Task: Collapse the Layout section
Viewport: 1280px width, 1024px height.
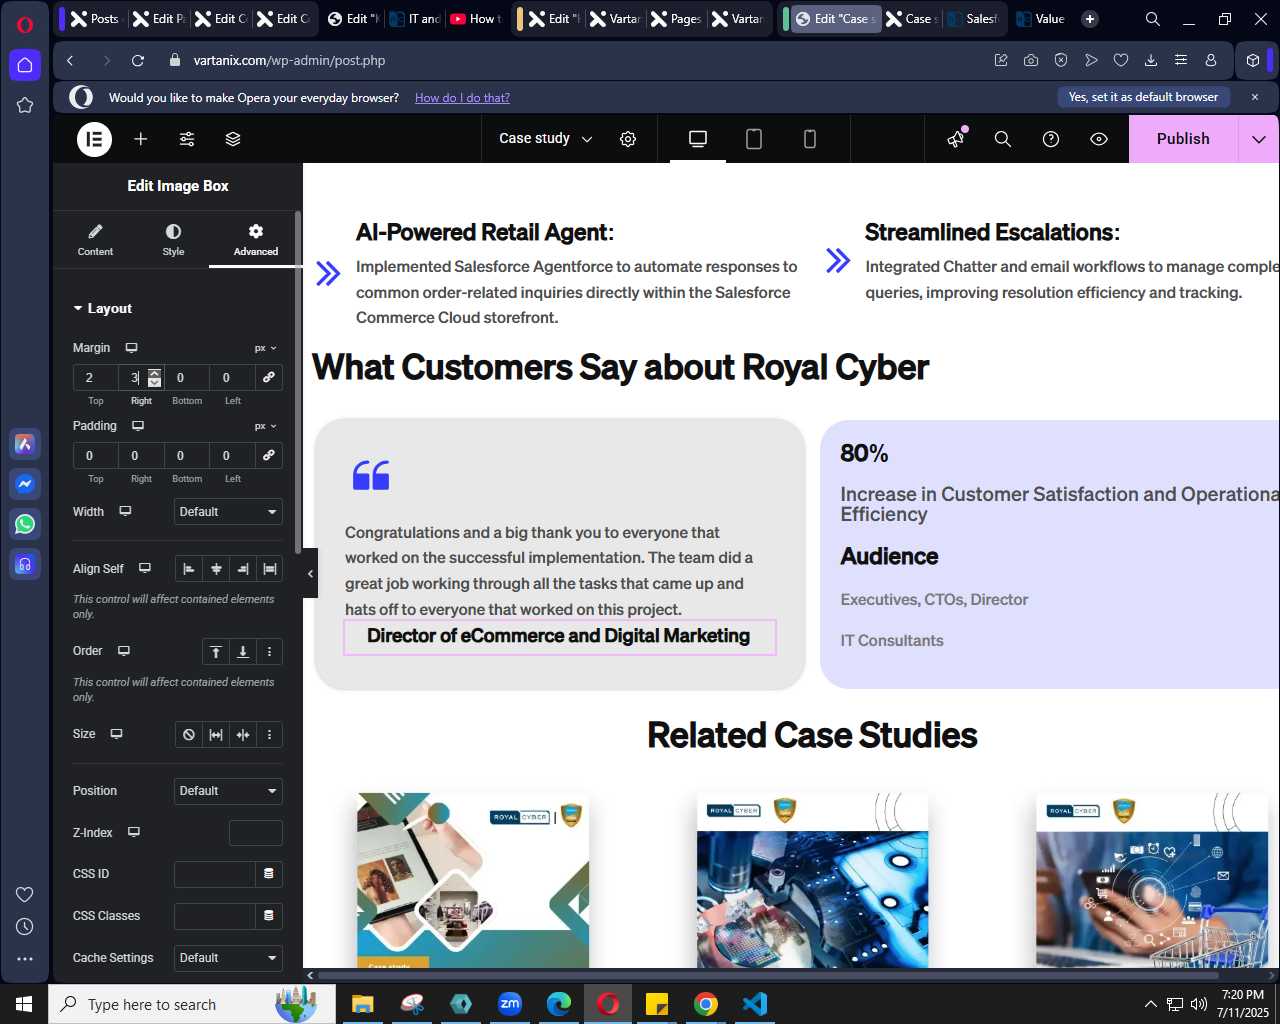Action: (x=102, y=308)
